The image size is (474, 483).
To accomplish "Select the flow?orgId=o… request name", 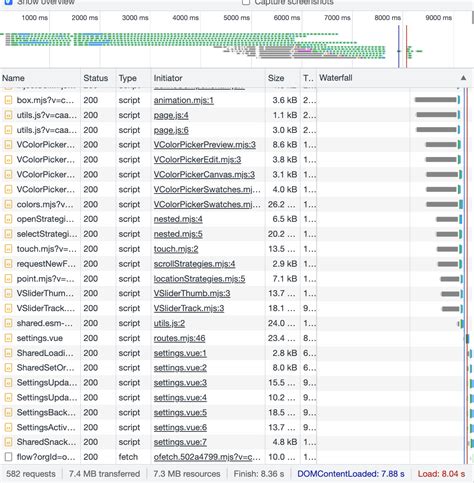I will [x=46, y=457].
